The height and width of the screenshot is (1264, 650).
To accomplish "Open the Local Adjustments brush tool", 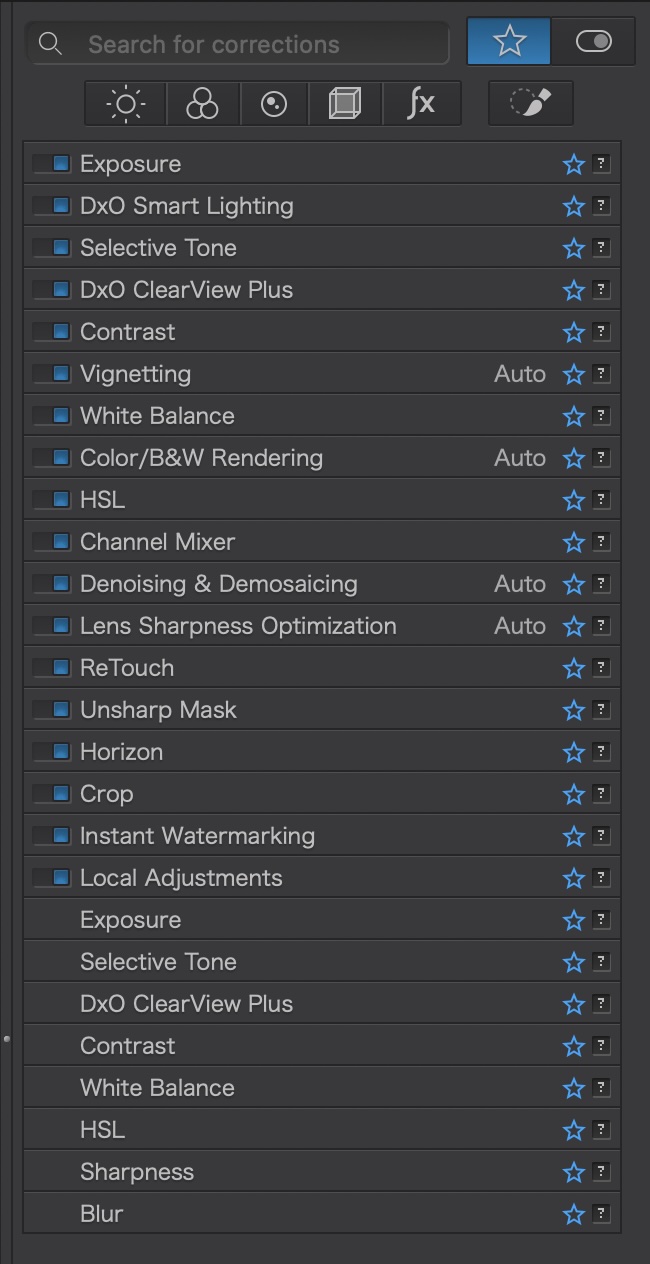I will (530, 104).
